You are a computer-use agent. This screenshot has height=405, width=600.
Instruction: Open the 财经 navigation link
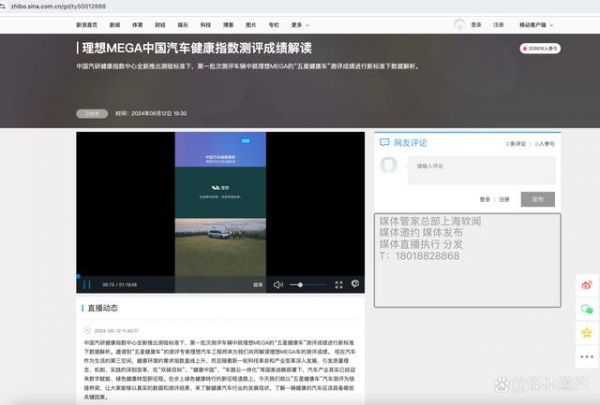[x=160, y=25]
